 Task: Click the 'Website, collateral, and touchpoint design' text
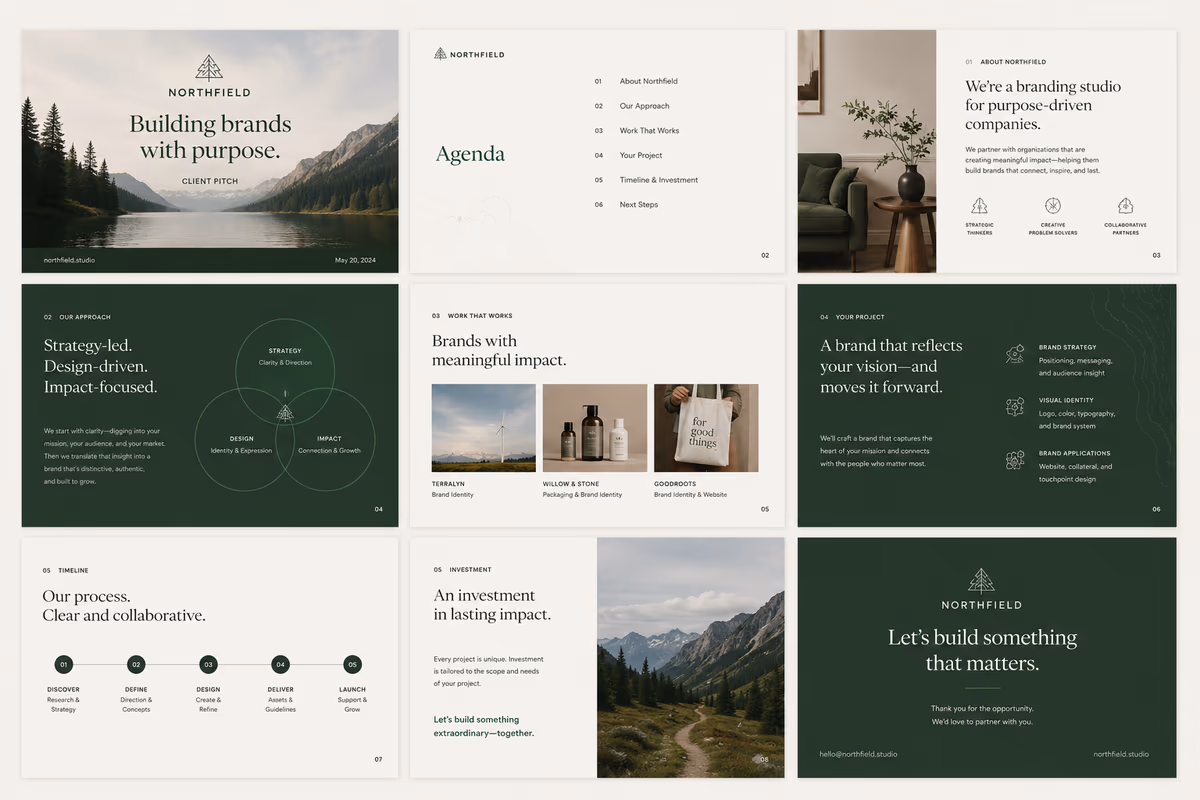(x=1076, y=472)
